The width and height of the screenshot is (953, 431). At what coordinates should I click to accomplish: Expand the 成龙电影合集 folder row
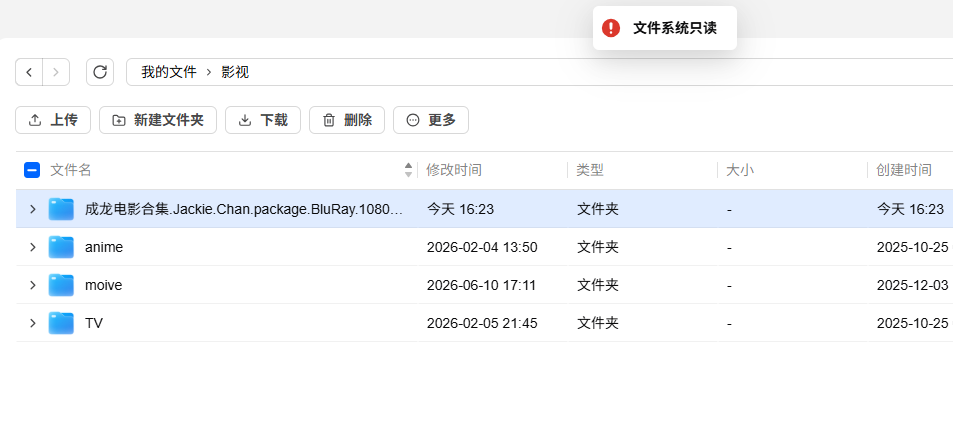(33, 209)
